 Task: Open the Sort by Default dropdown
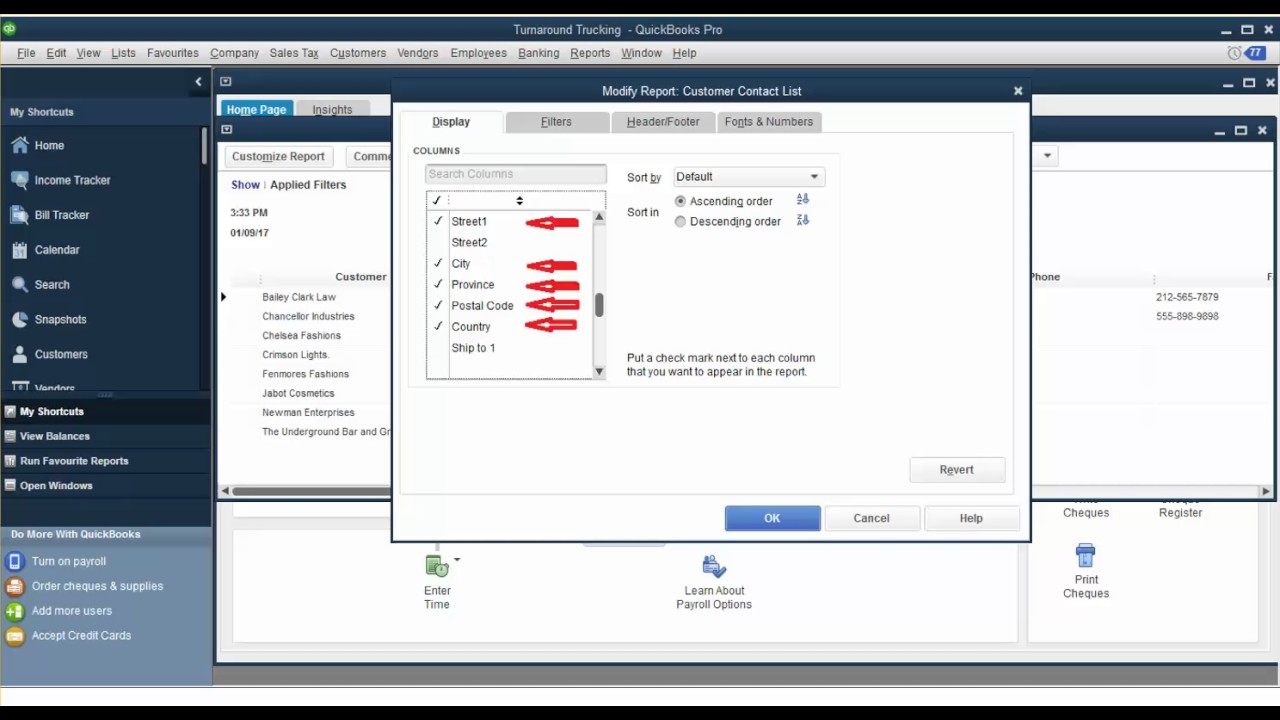748,177
